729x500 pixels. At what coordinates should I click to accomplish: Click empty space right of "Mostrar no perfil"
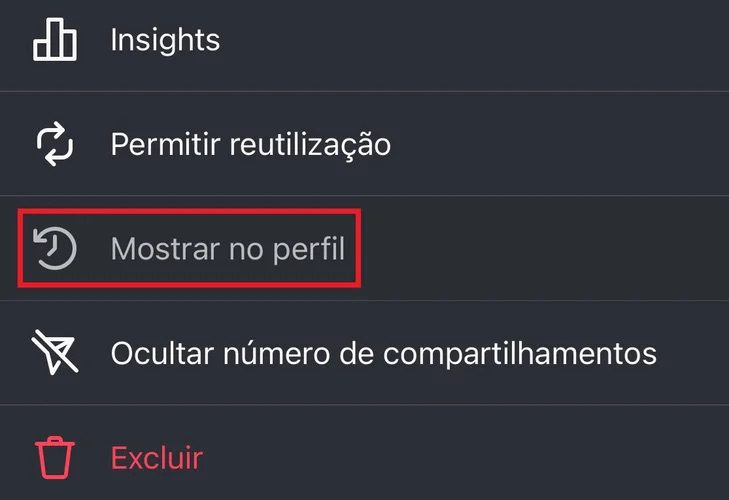[x=540, y=248]
